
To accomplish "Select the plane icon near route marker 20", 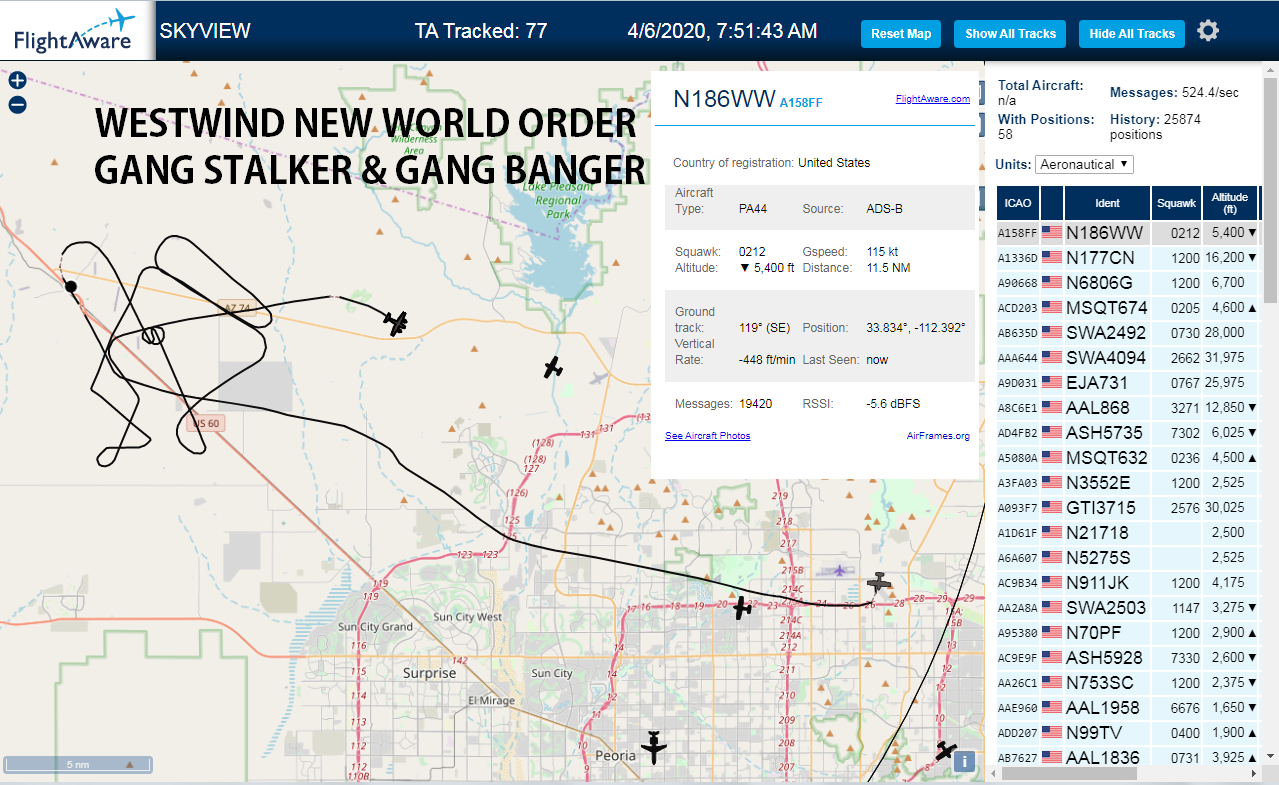I will click(x=742, y=607).
